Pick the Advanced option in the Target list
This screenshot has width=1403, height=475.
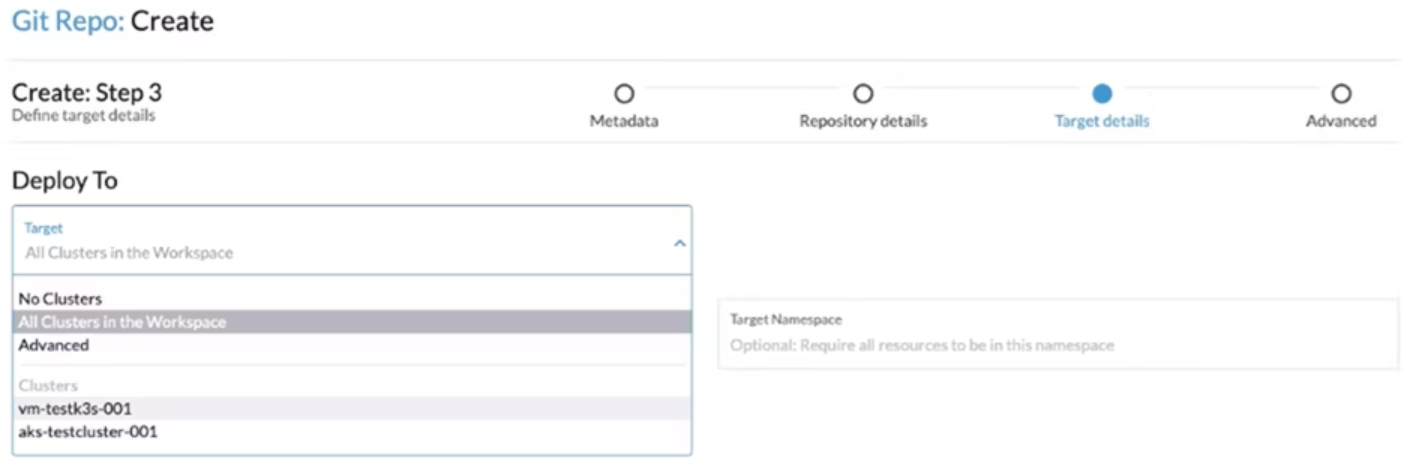pos(54,345)
